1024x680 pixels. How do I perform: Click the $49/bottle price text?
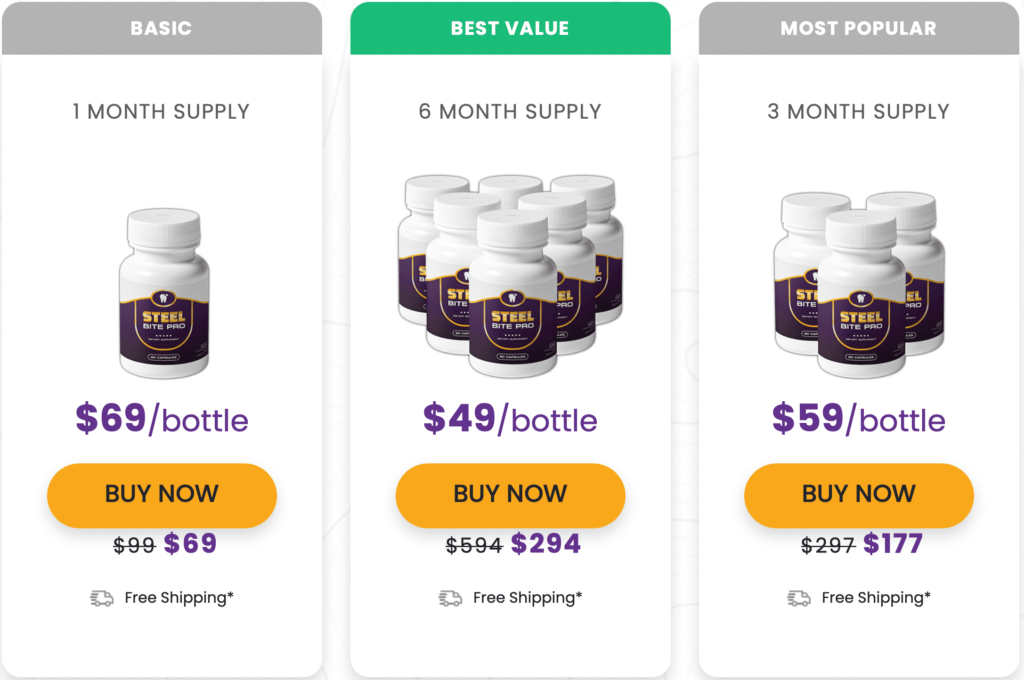click(510, 419)
